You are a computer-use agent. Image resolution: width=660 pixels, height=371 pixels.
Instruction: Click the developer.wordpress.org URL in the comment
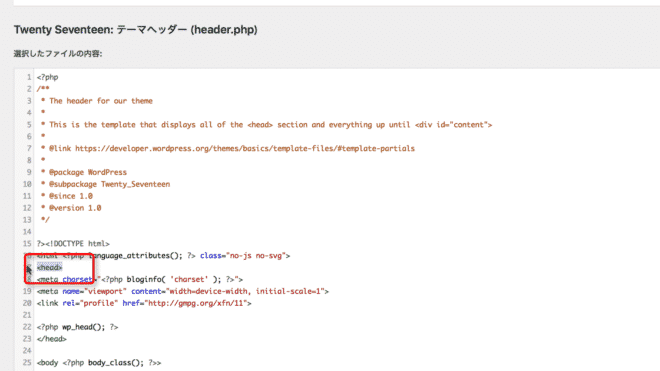click(245, 148)
